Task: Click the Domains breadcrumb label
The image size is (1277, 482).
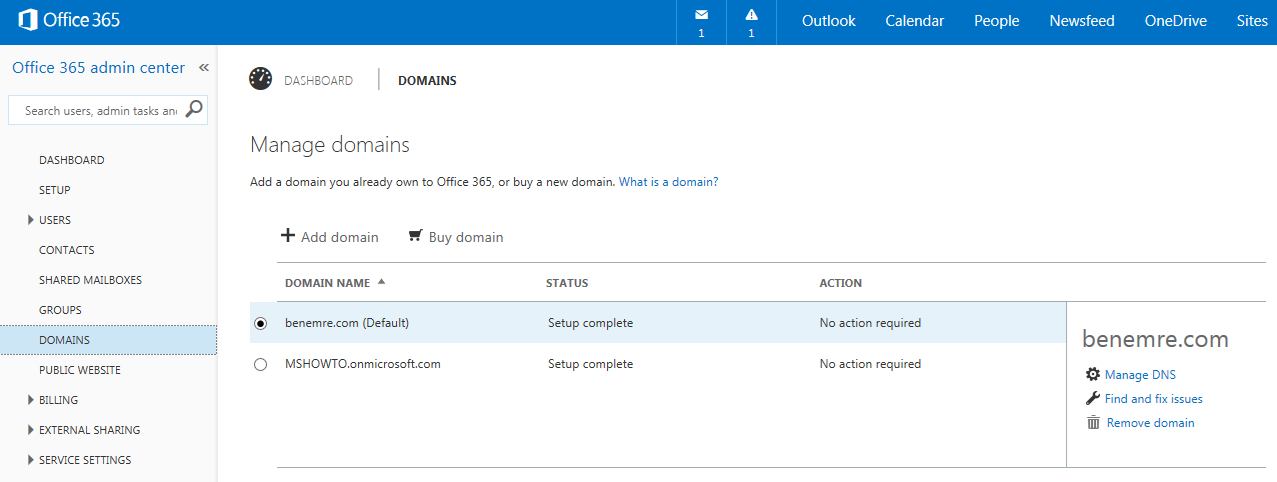Action: [x=427, y=81]
